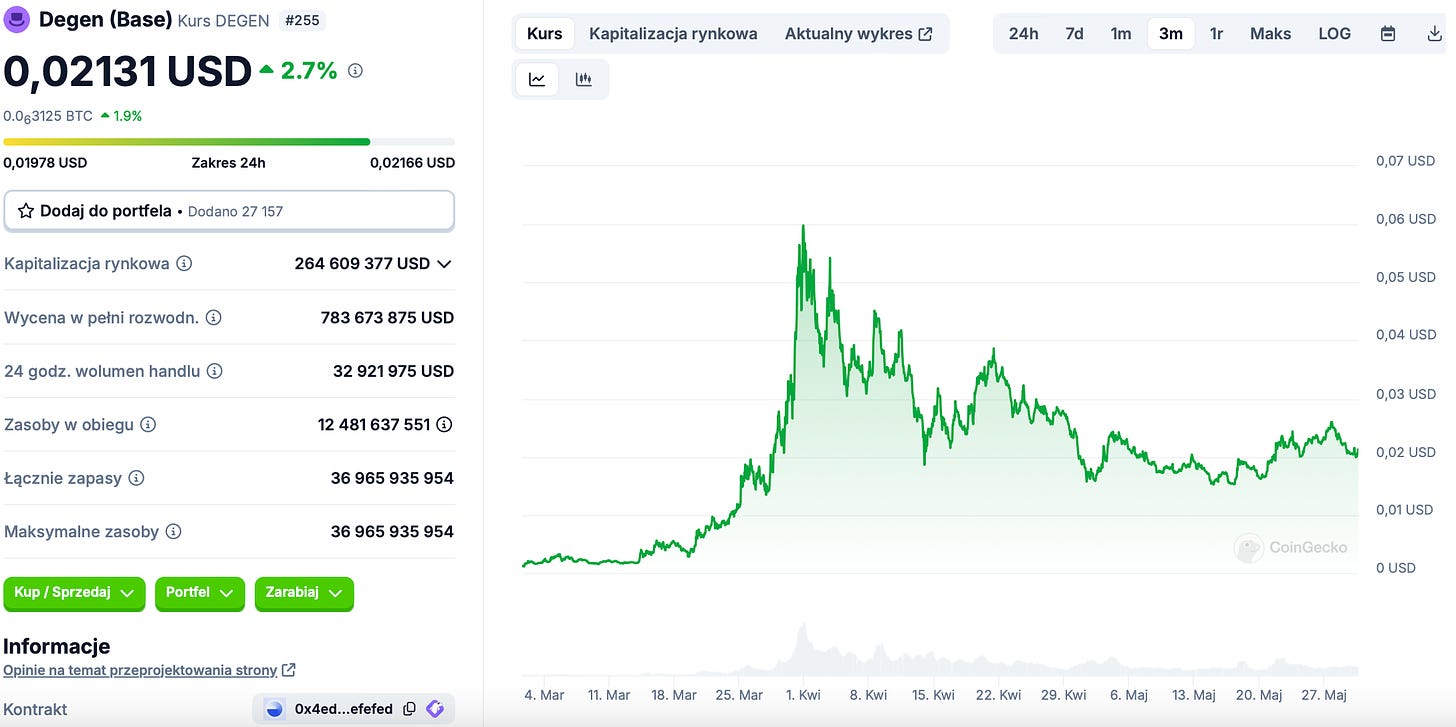Download the chart data
1456x727 pixels.
(1435, 34)
